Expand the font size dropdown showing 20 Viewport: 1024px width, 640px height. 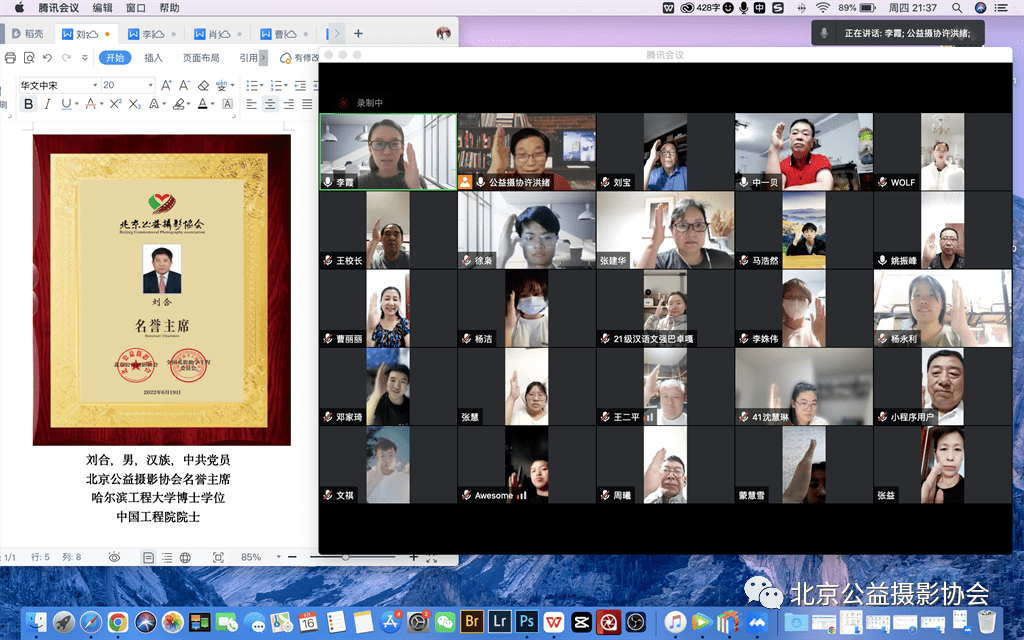[x=151, y=86]
